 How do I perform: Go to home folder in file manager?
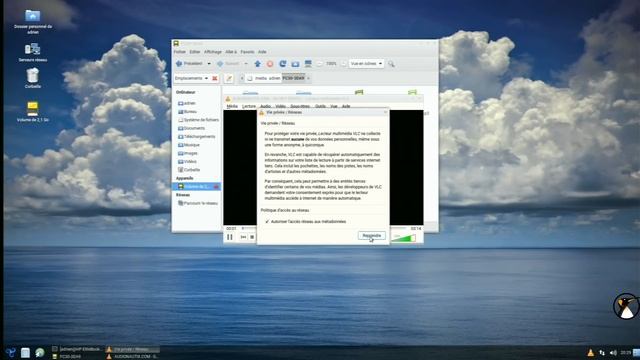tap(295, 64)
